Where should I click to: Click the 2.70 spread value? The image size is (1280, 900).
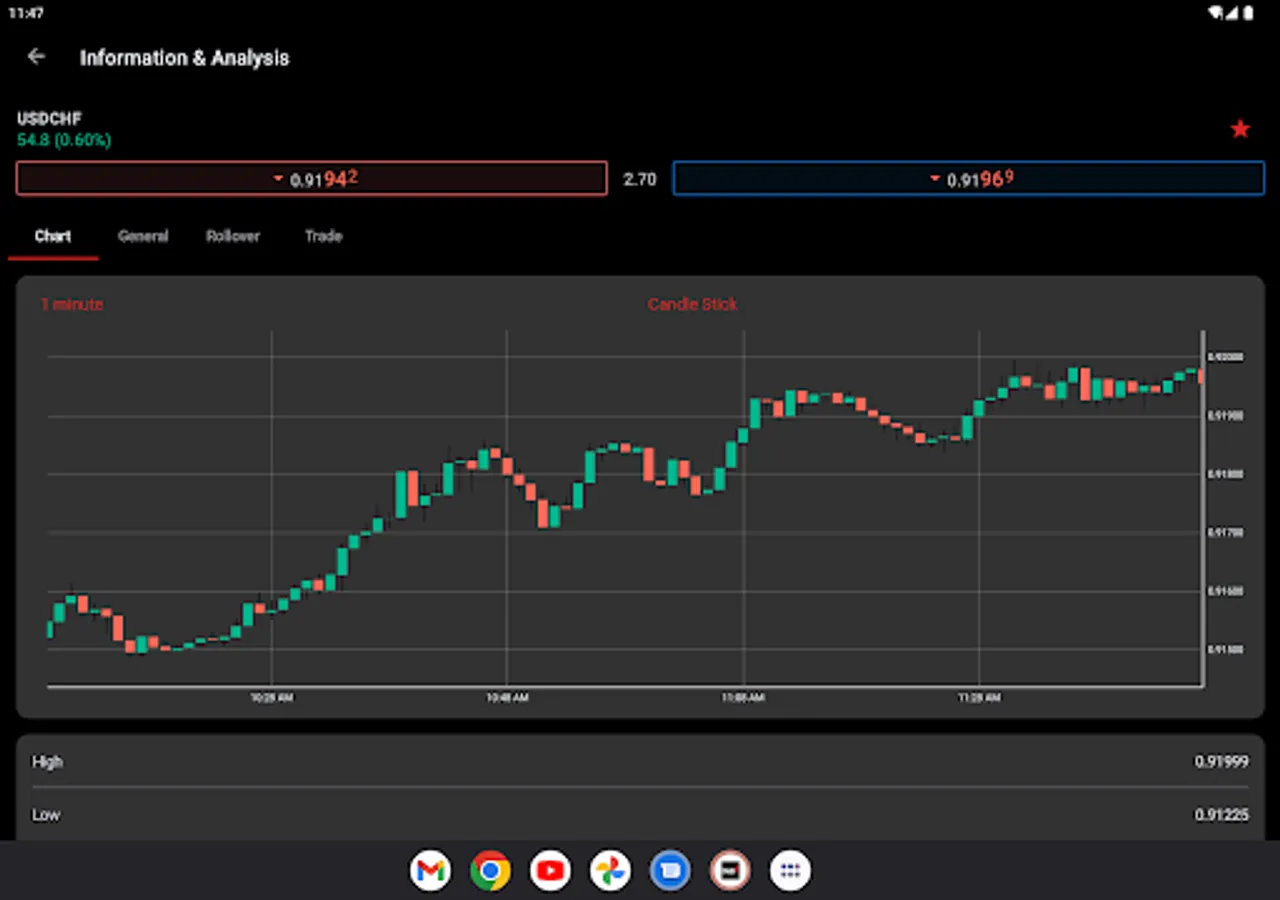(x=640, y=180)
